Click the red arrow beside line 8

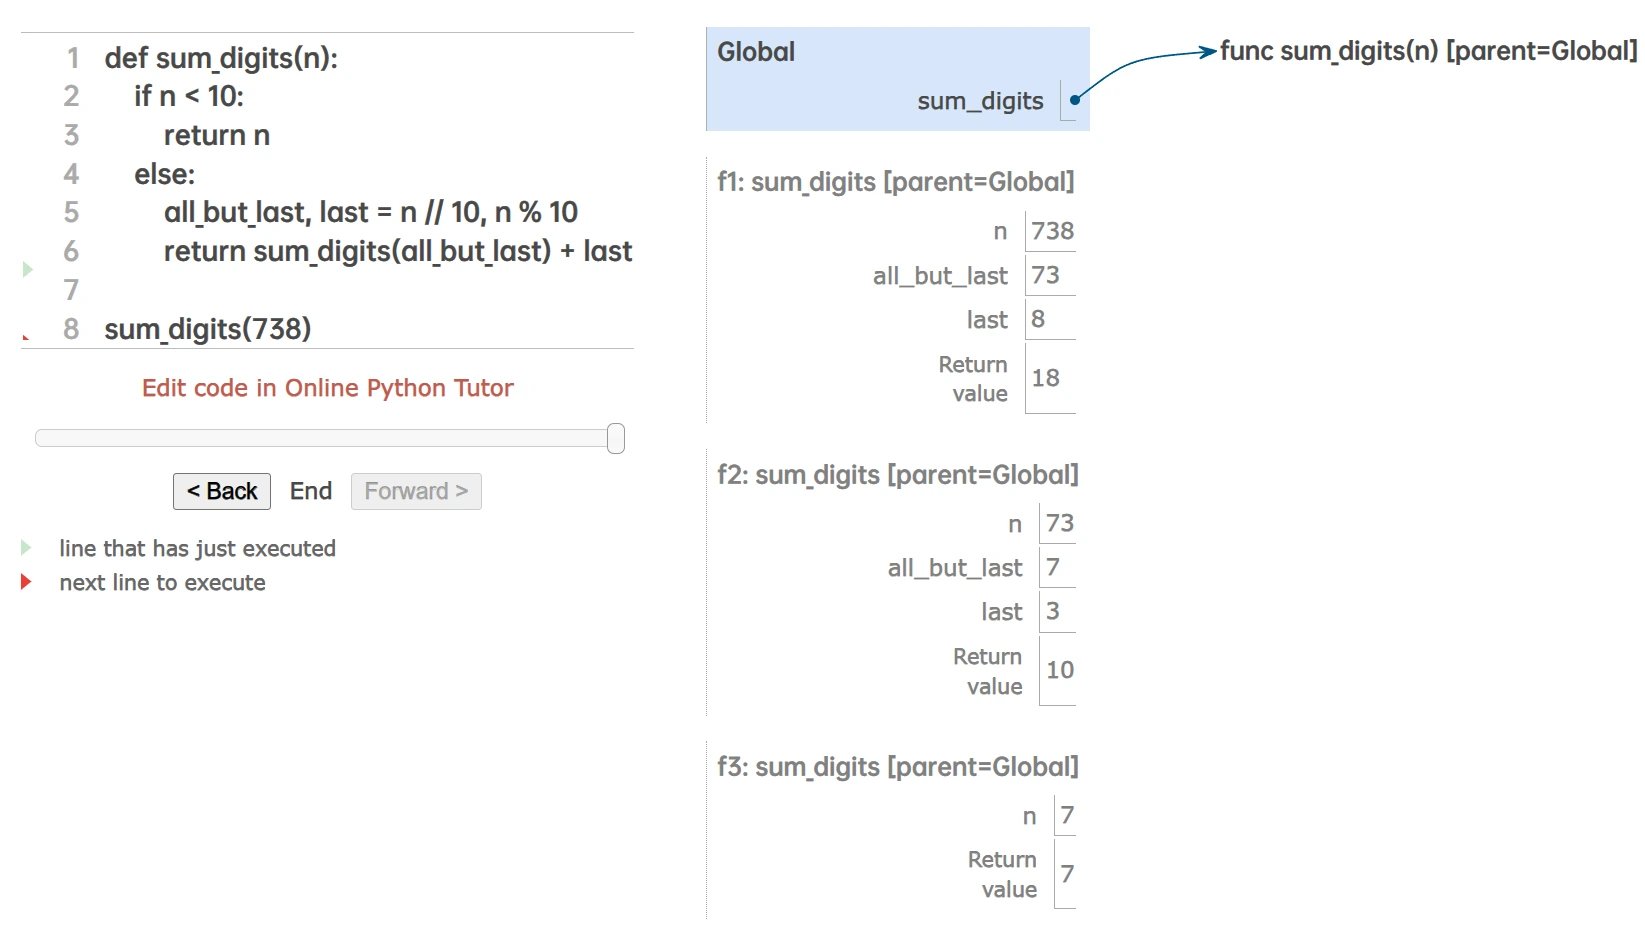click(26, 337)
